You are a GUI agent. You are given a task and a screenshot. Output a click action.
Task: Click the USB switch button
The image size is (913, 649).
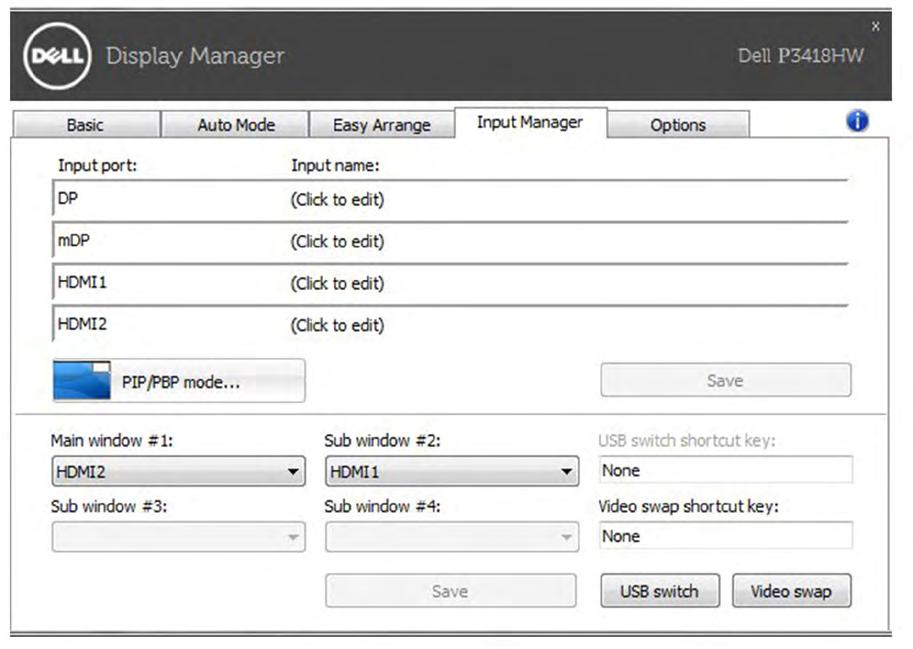coord(660,591)
